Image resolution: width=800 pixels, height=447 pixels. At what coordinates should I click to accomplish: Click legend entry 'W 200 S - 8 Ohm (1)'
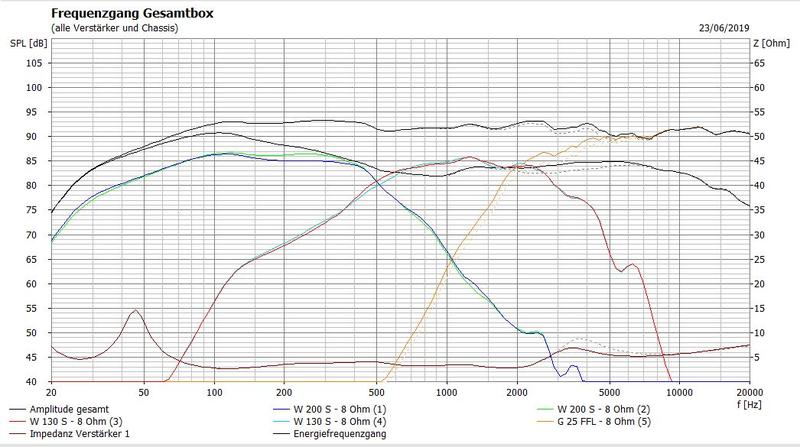(340, 409)
